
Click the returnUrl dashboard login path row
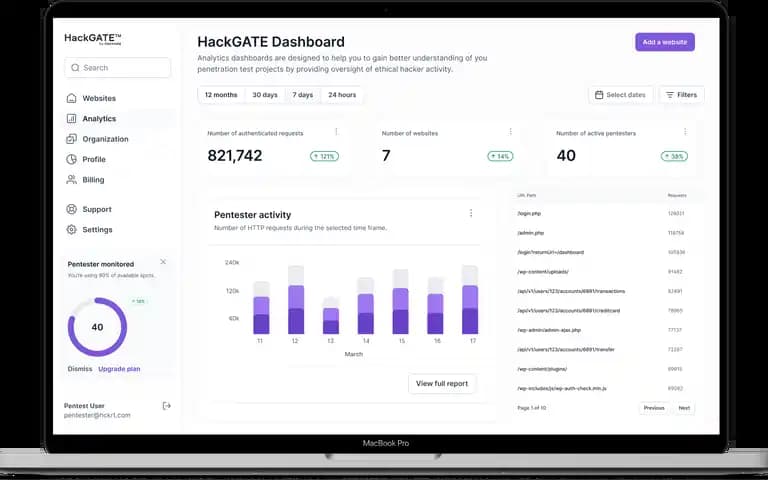click(x=605, y=252)
